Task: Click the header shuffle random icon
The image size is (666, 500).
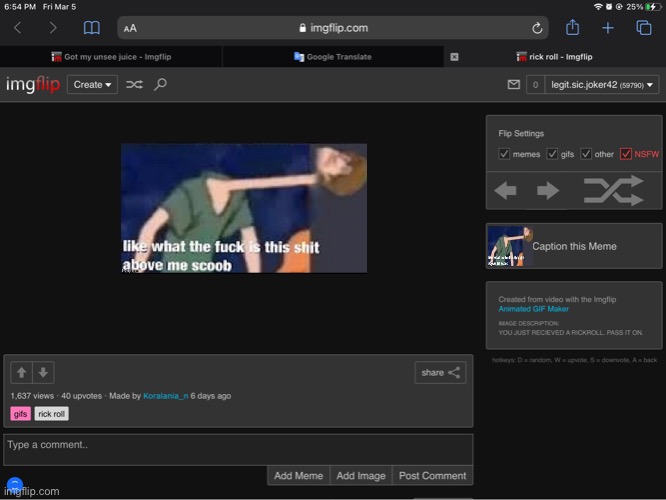Action: (134, 85)
